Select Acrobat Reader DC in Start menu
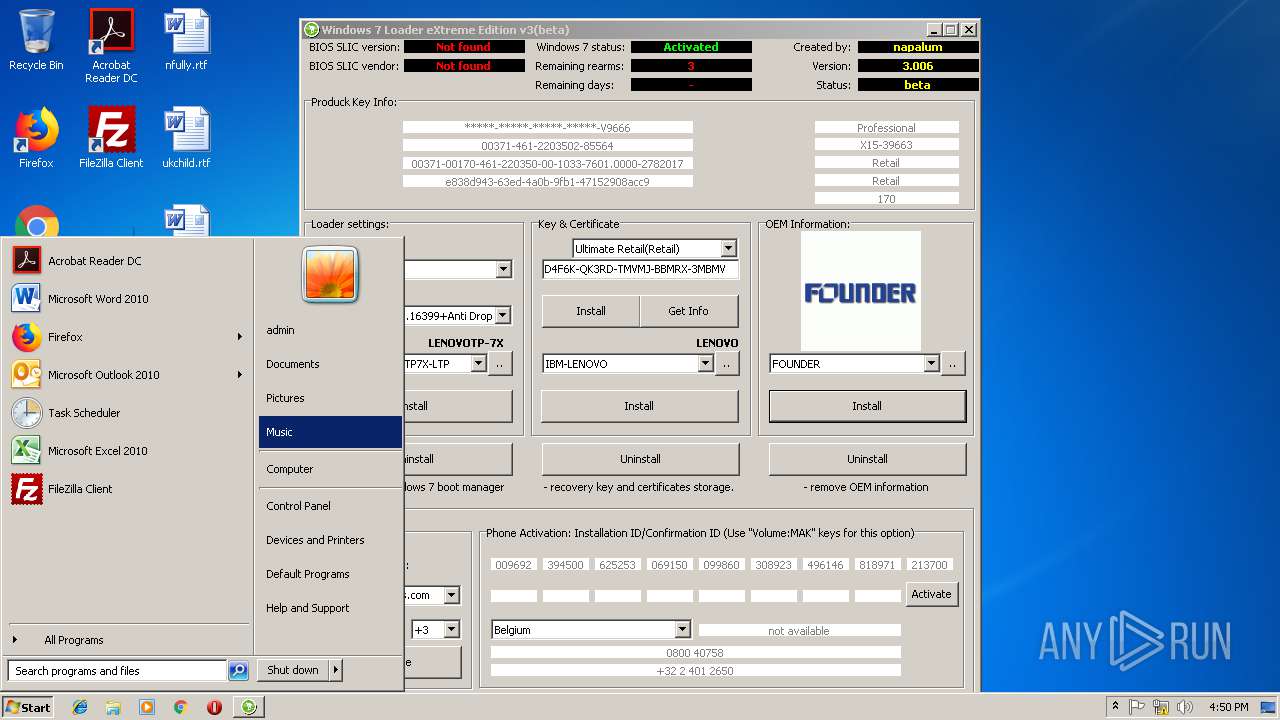Image resolution: width=1280 pixels, height=720 pixels. (127, 261)
